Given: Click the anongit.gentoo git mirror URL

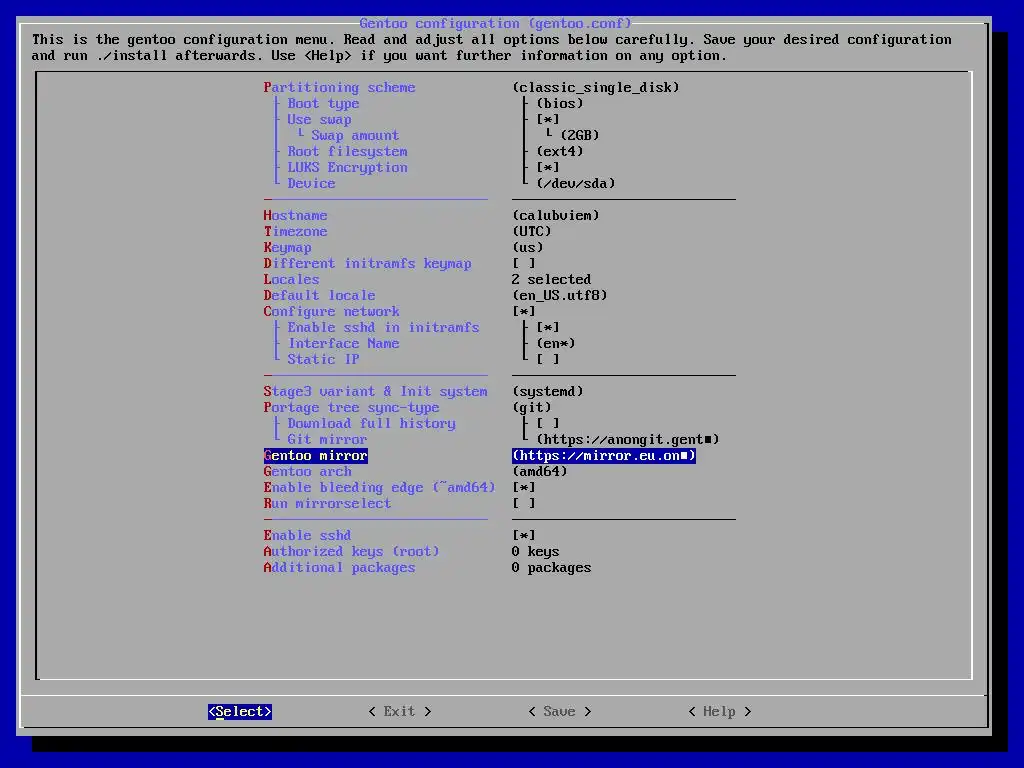Looking at the screenshot, I should 628,440.
